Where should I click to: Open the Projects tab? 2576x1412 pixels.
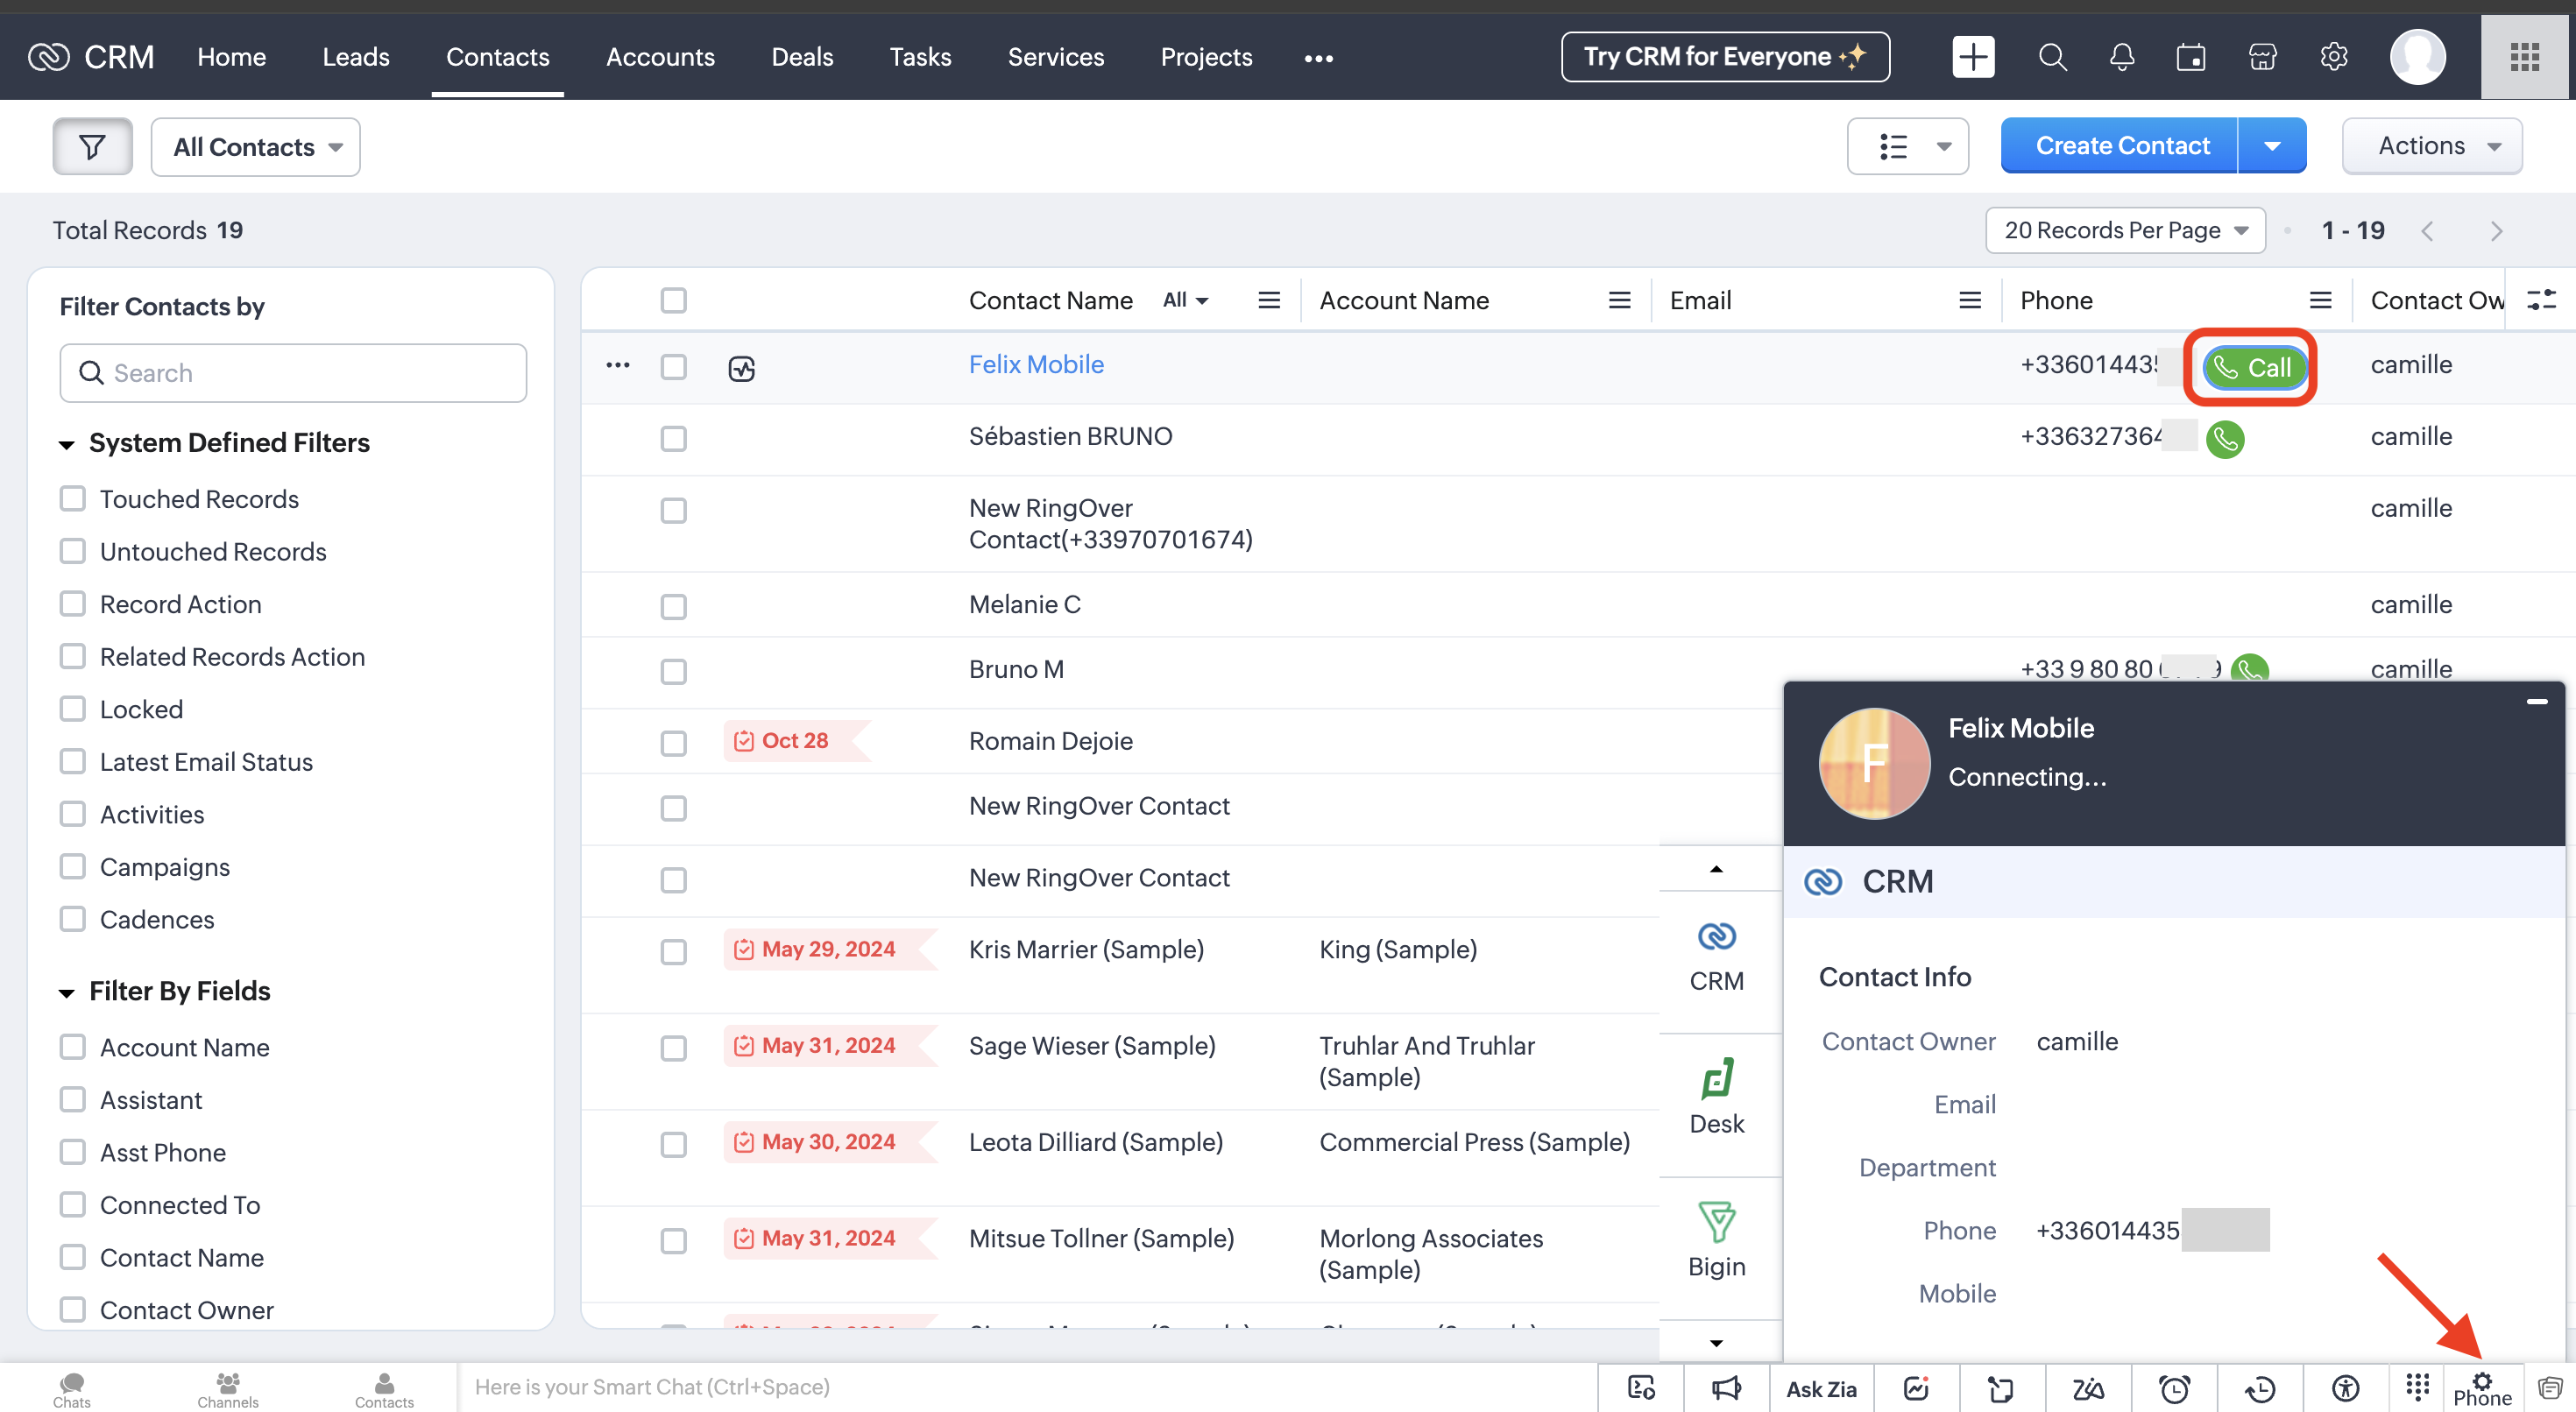pos(1206,57)
